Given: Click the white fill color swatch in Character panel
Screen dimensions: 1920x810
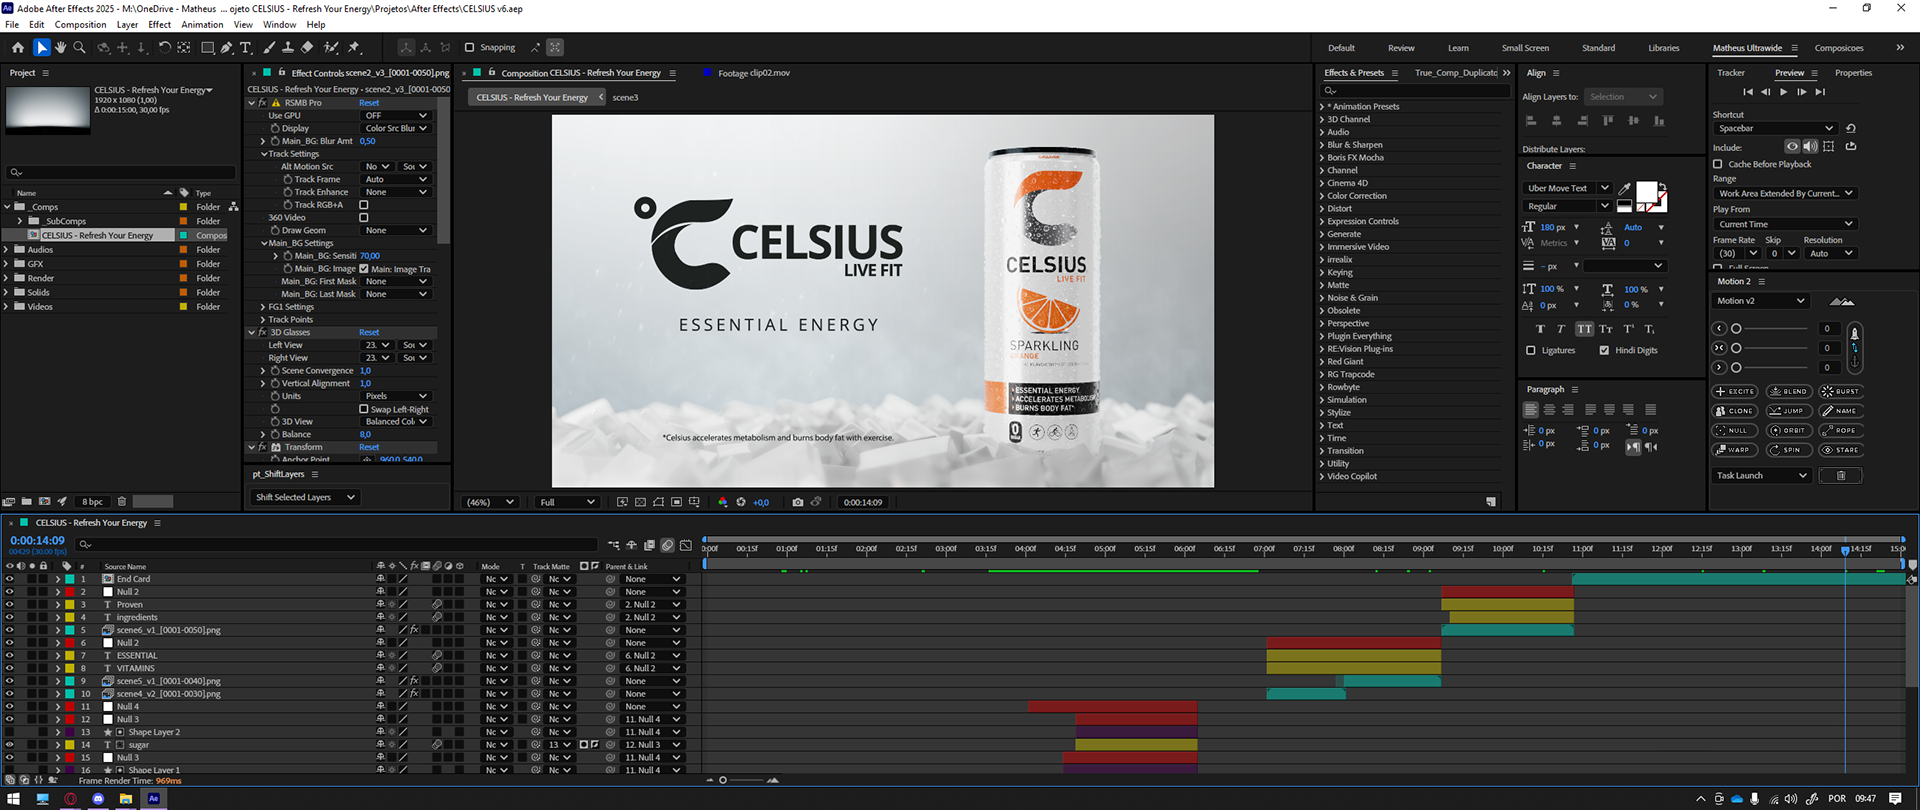Looking at the screenshot, I should pyautogui.click(x=1646, y=191).
